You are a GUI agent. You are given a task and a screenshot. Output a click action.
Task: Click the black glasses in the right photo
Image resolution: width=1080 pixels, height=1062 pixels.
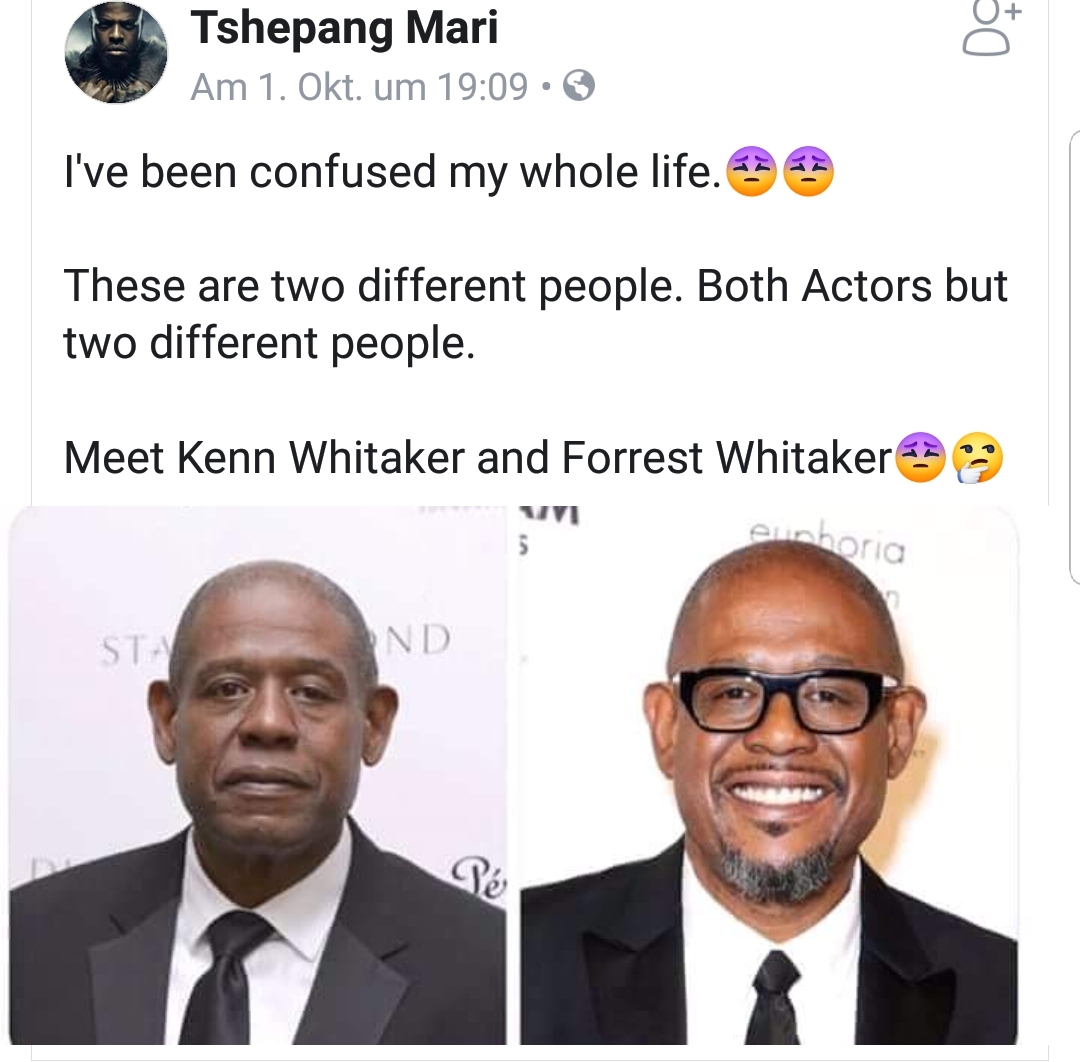coord(786,700)
